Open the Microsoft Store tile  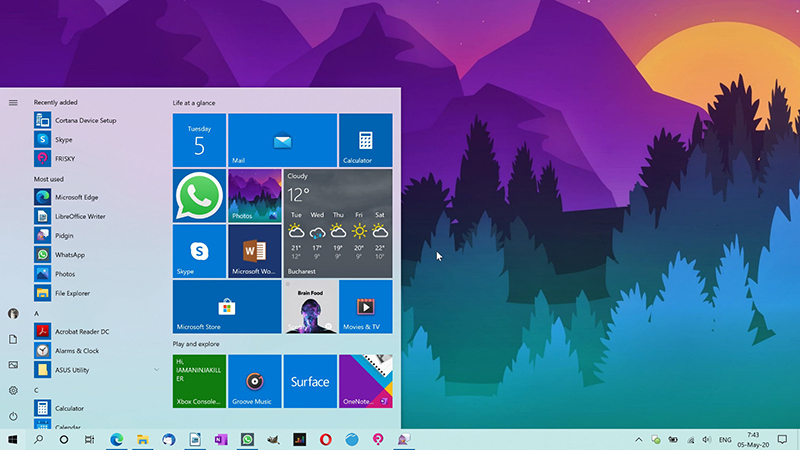click(227, 307)
